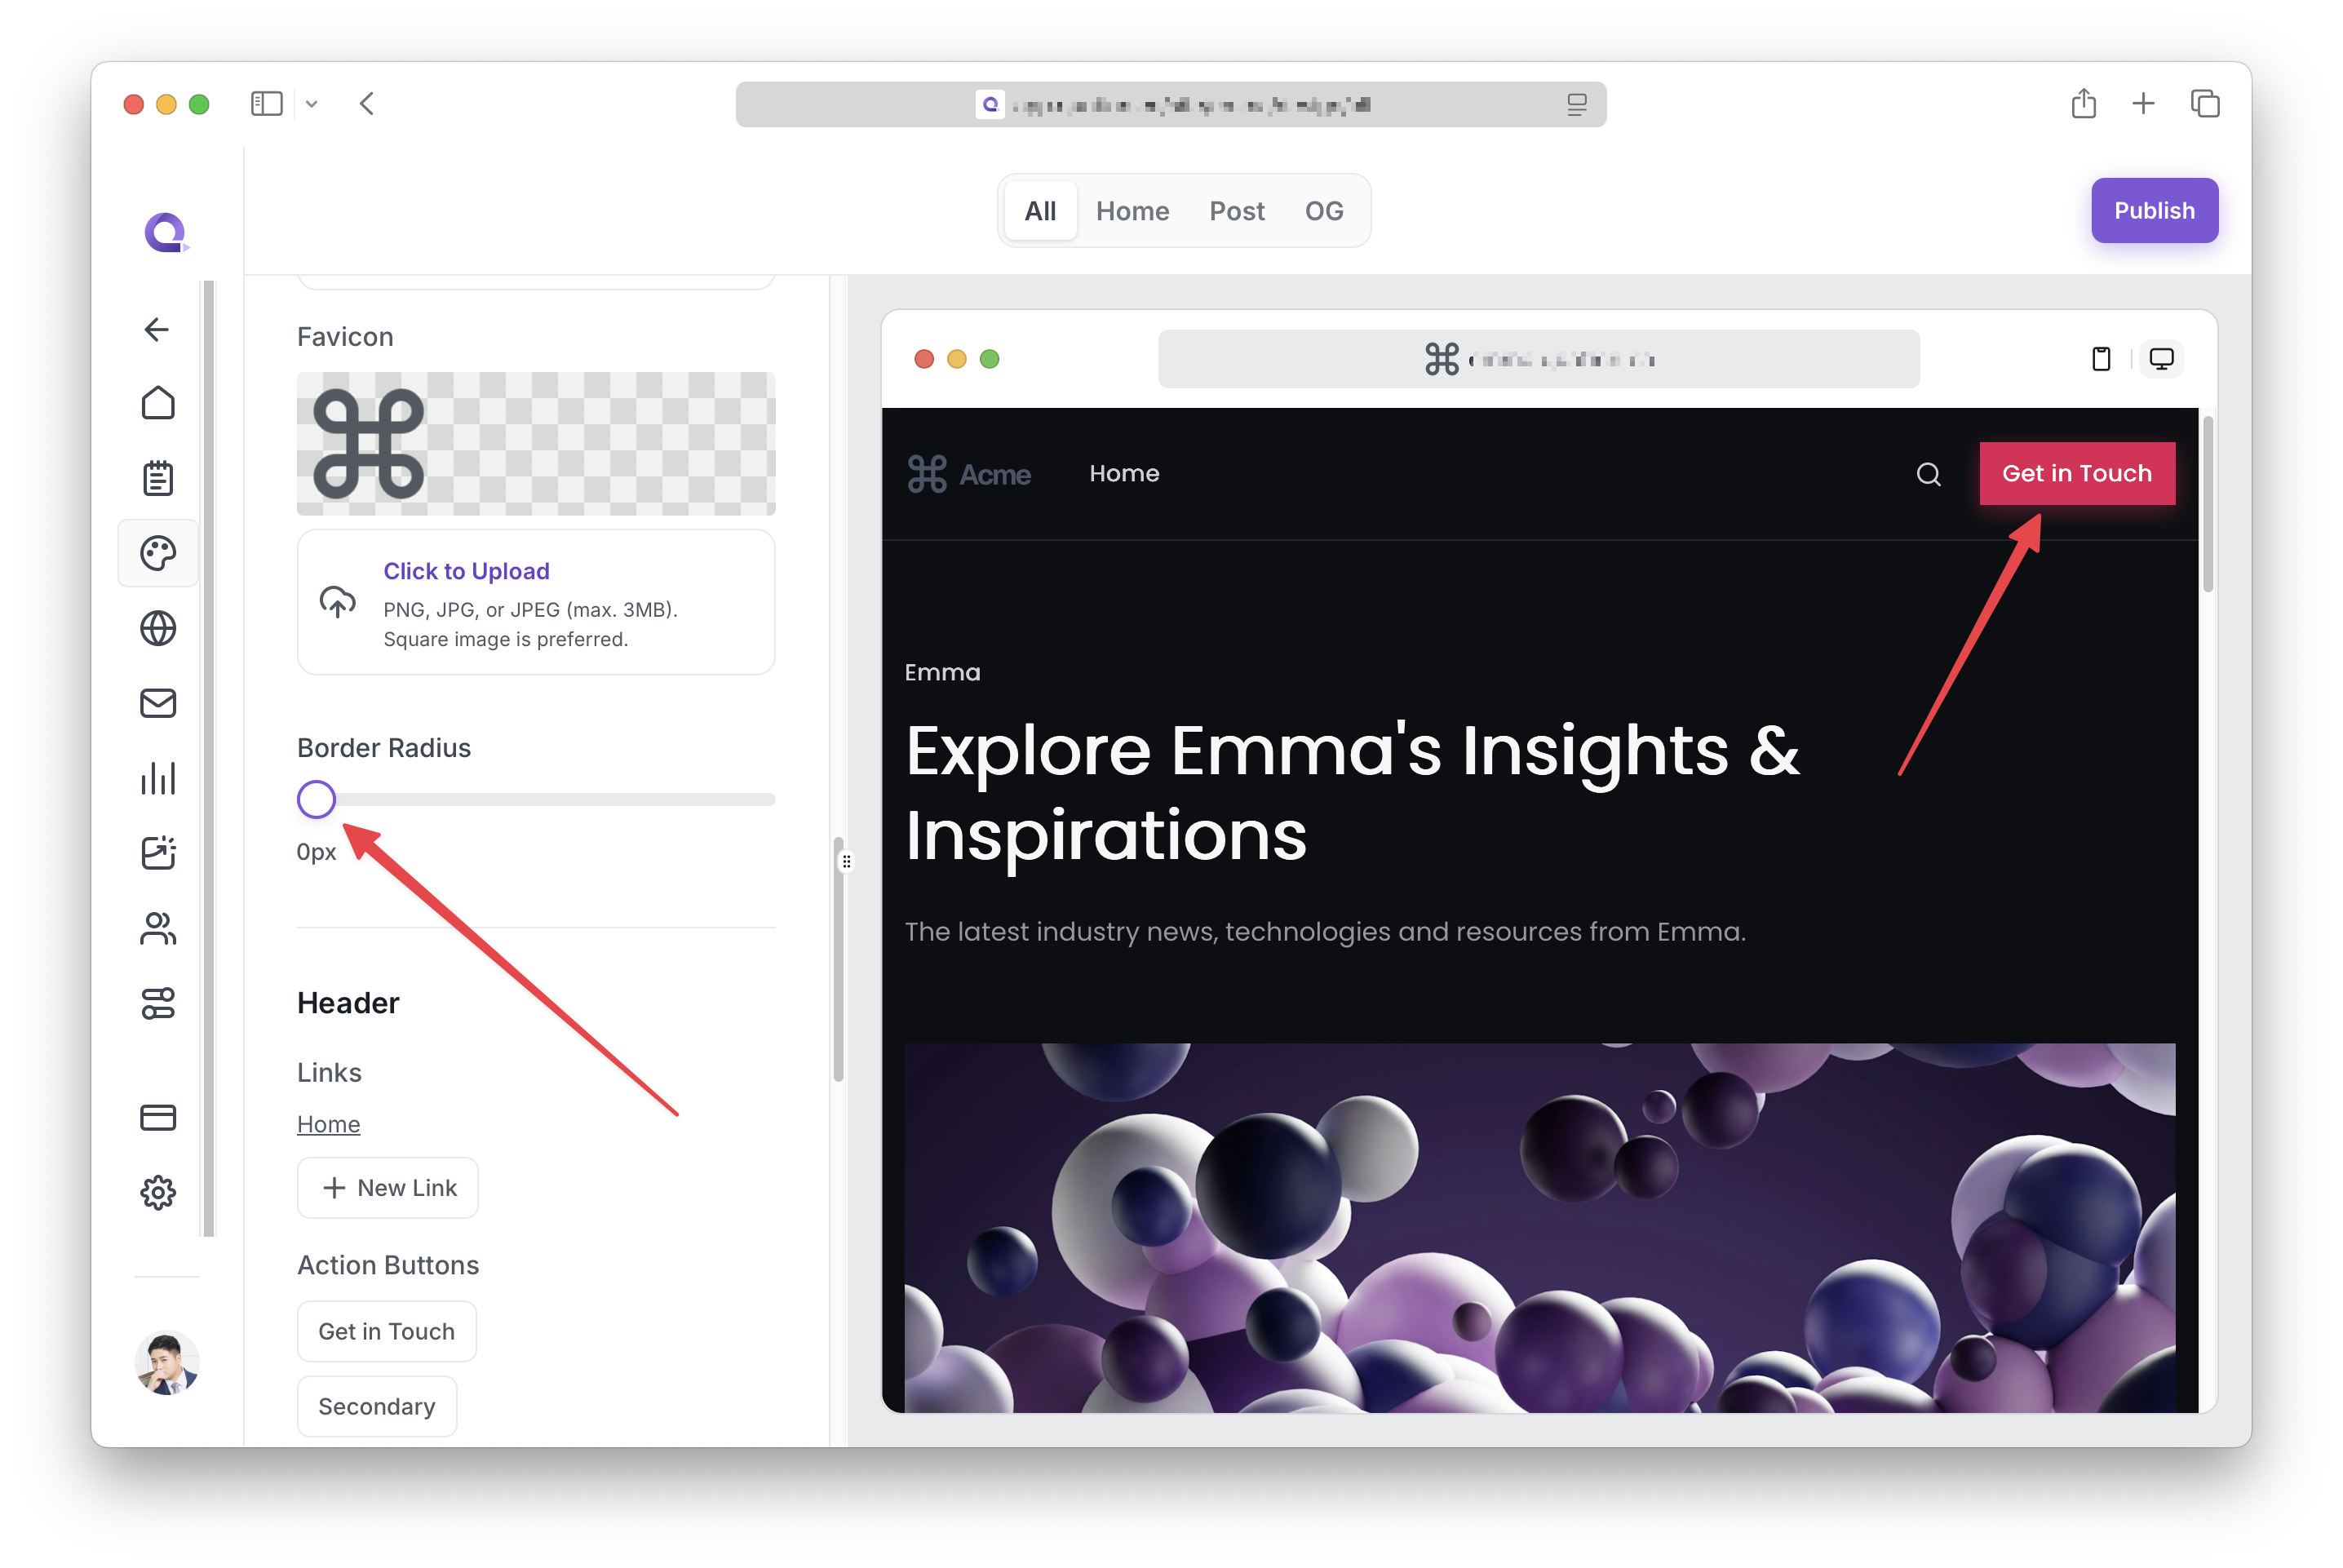
Task: Open the settings gear icon
Action: 158,1192
